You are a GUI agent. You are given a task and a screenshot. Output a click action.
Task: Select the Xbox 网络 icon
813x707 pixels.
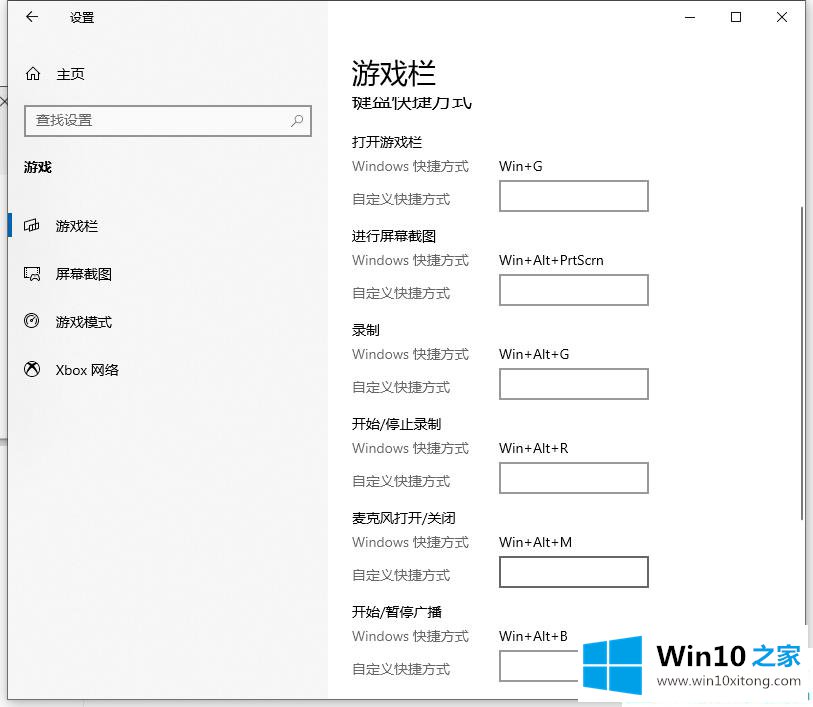point(32,370)
